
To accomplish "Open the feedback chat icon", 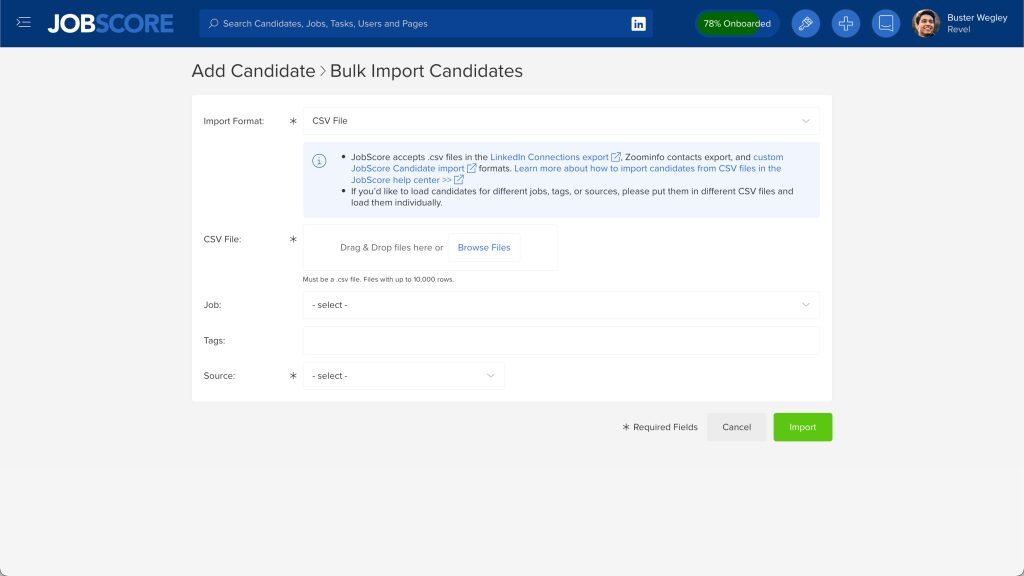I will (886, 22).
